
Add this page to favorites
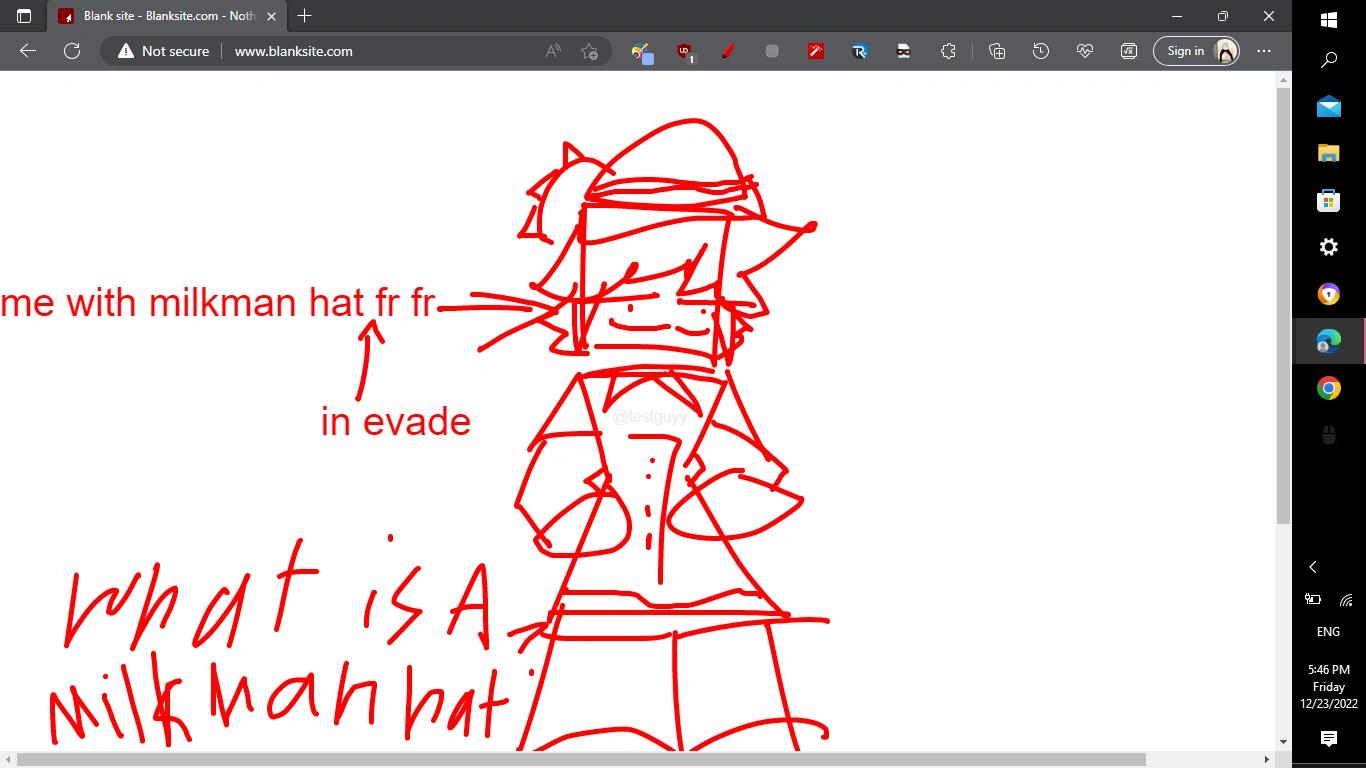tap(589, 51)
